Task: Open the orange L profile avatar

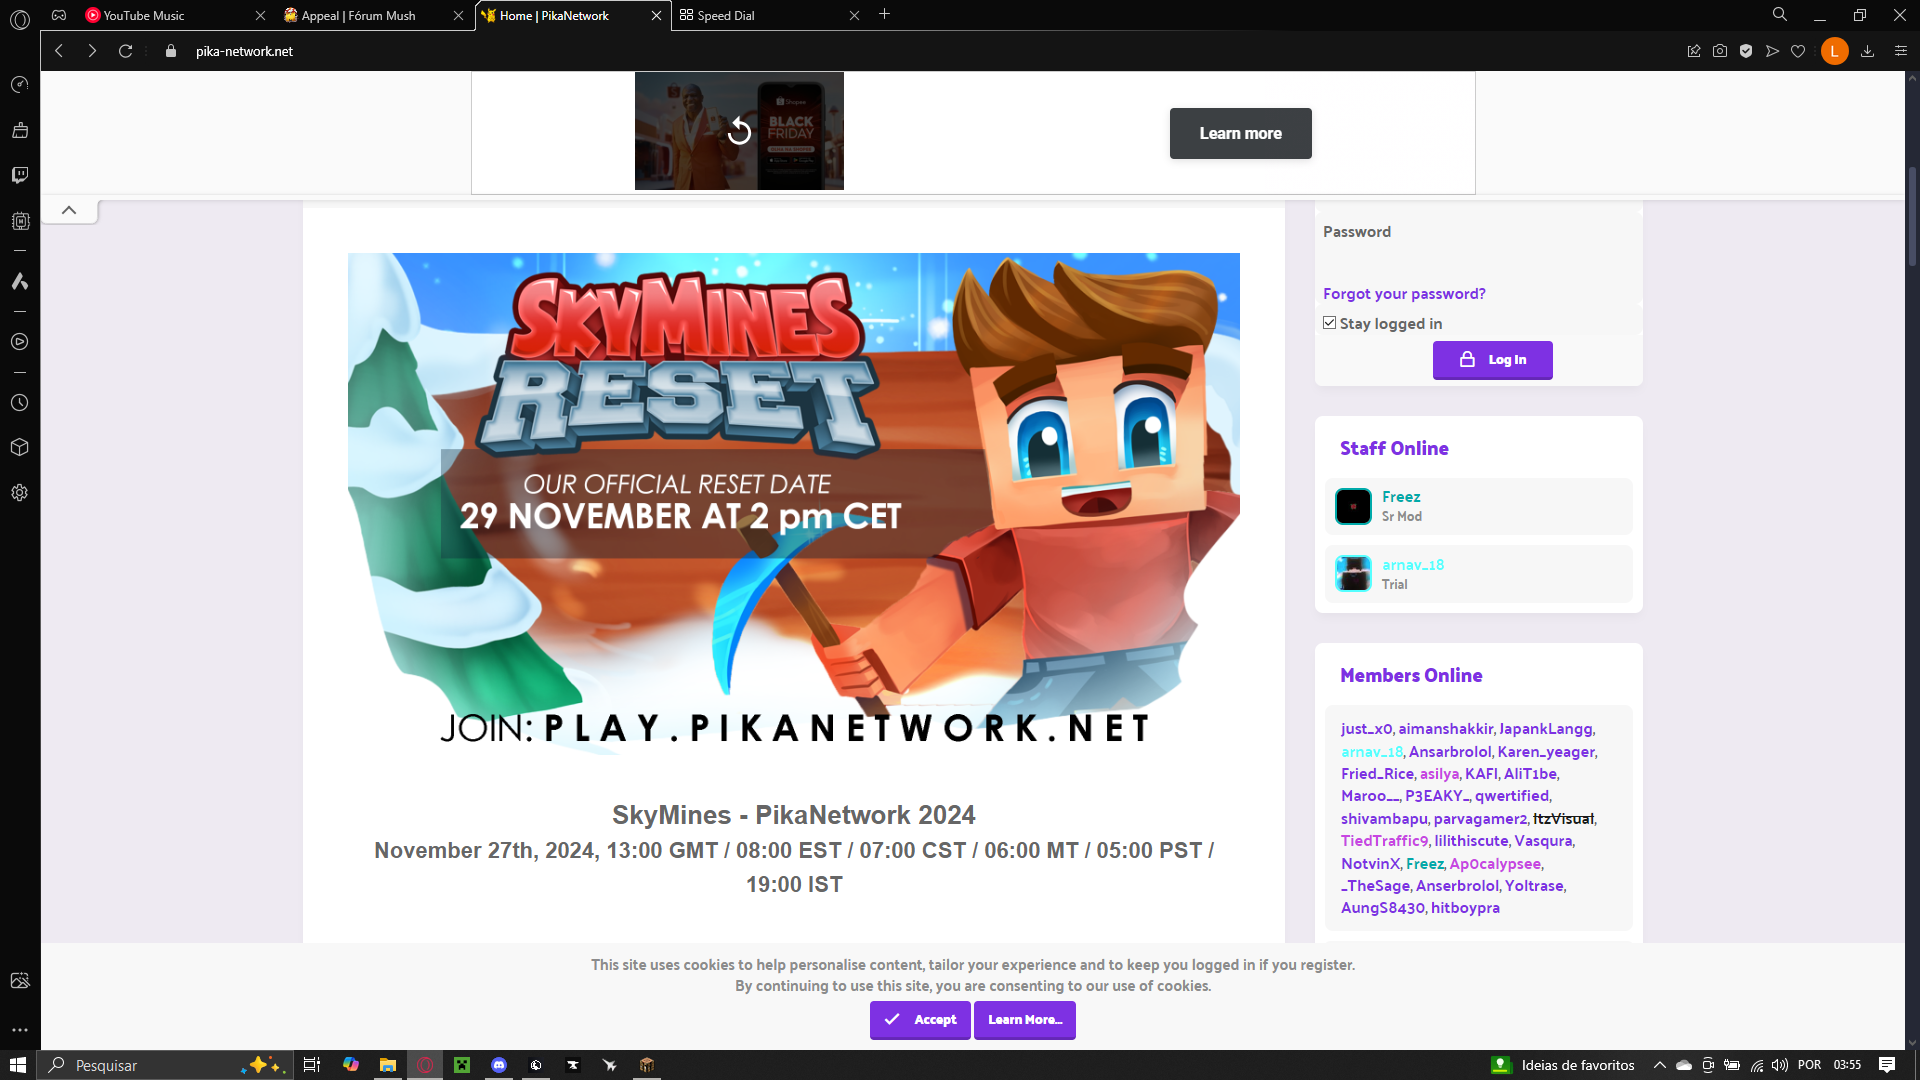Action: coord(1834,51)
